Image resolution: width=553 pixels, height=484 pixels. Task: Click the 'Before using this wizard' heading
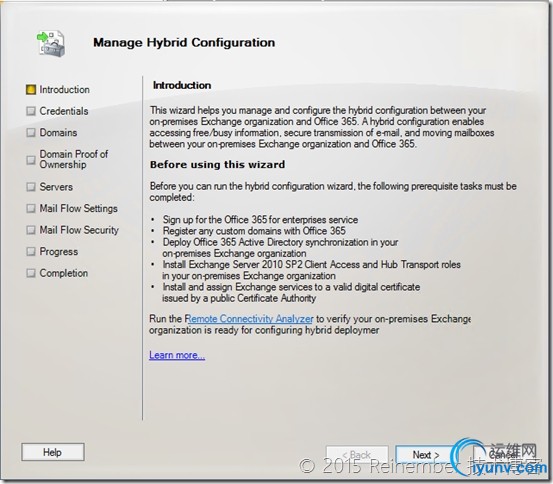coord(217,165)
